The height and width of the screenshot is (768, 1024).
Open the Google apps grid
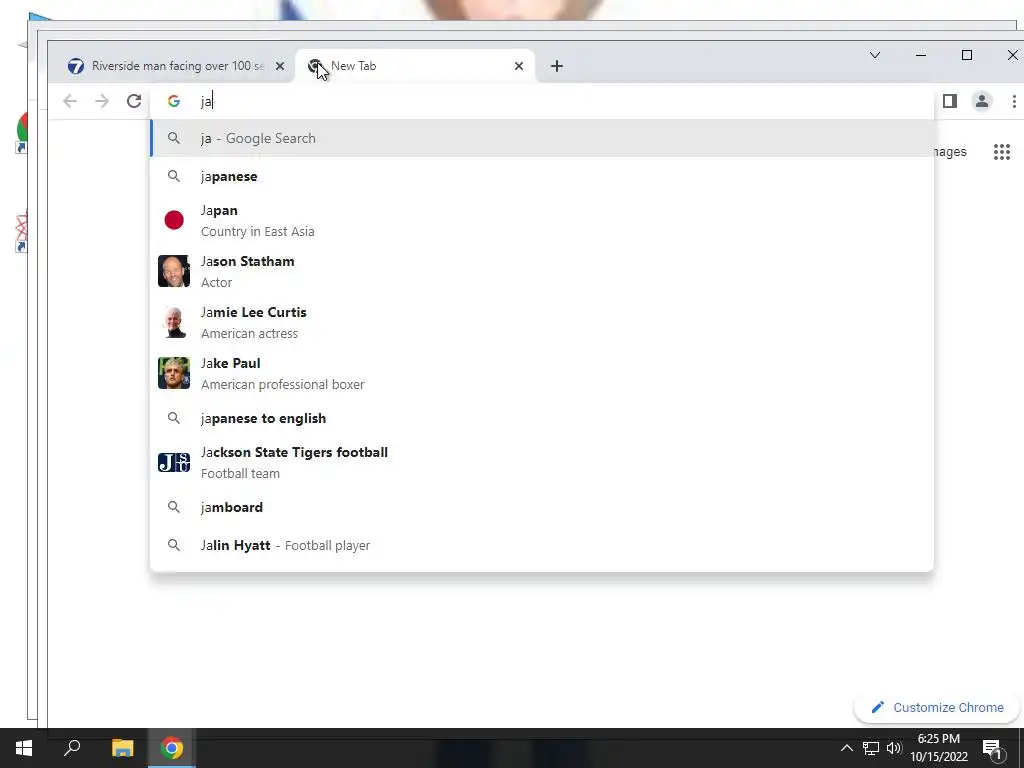[x=1002, y=152]
